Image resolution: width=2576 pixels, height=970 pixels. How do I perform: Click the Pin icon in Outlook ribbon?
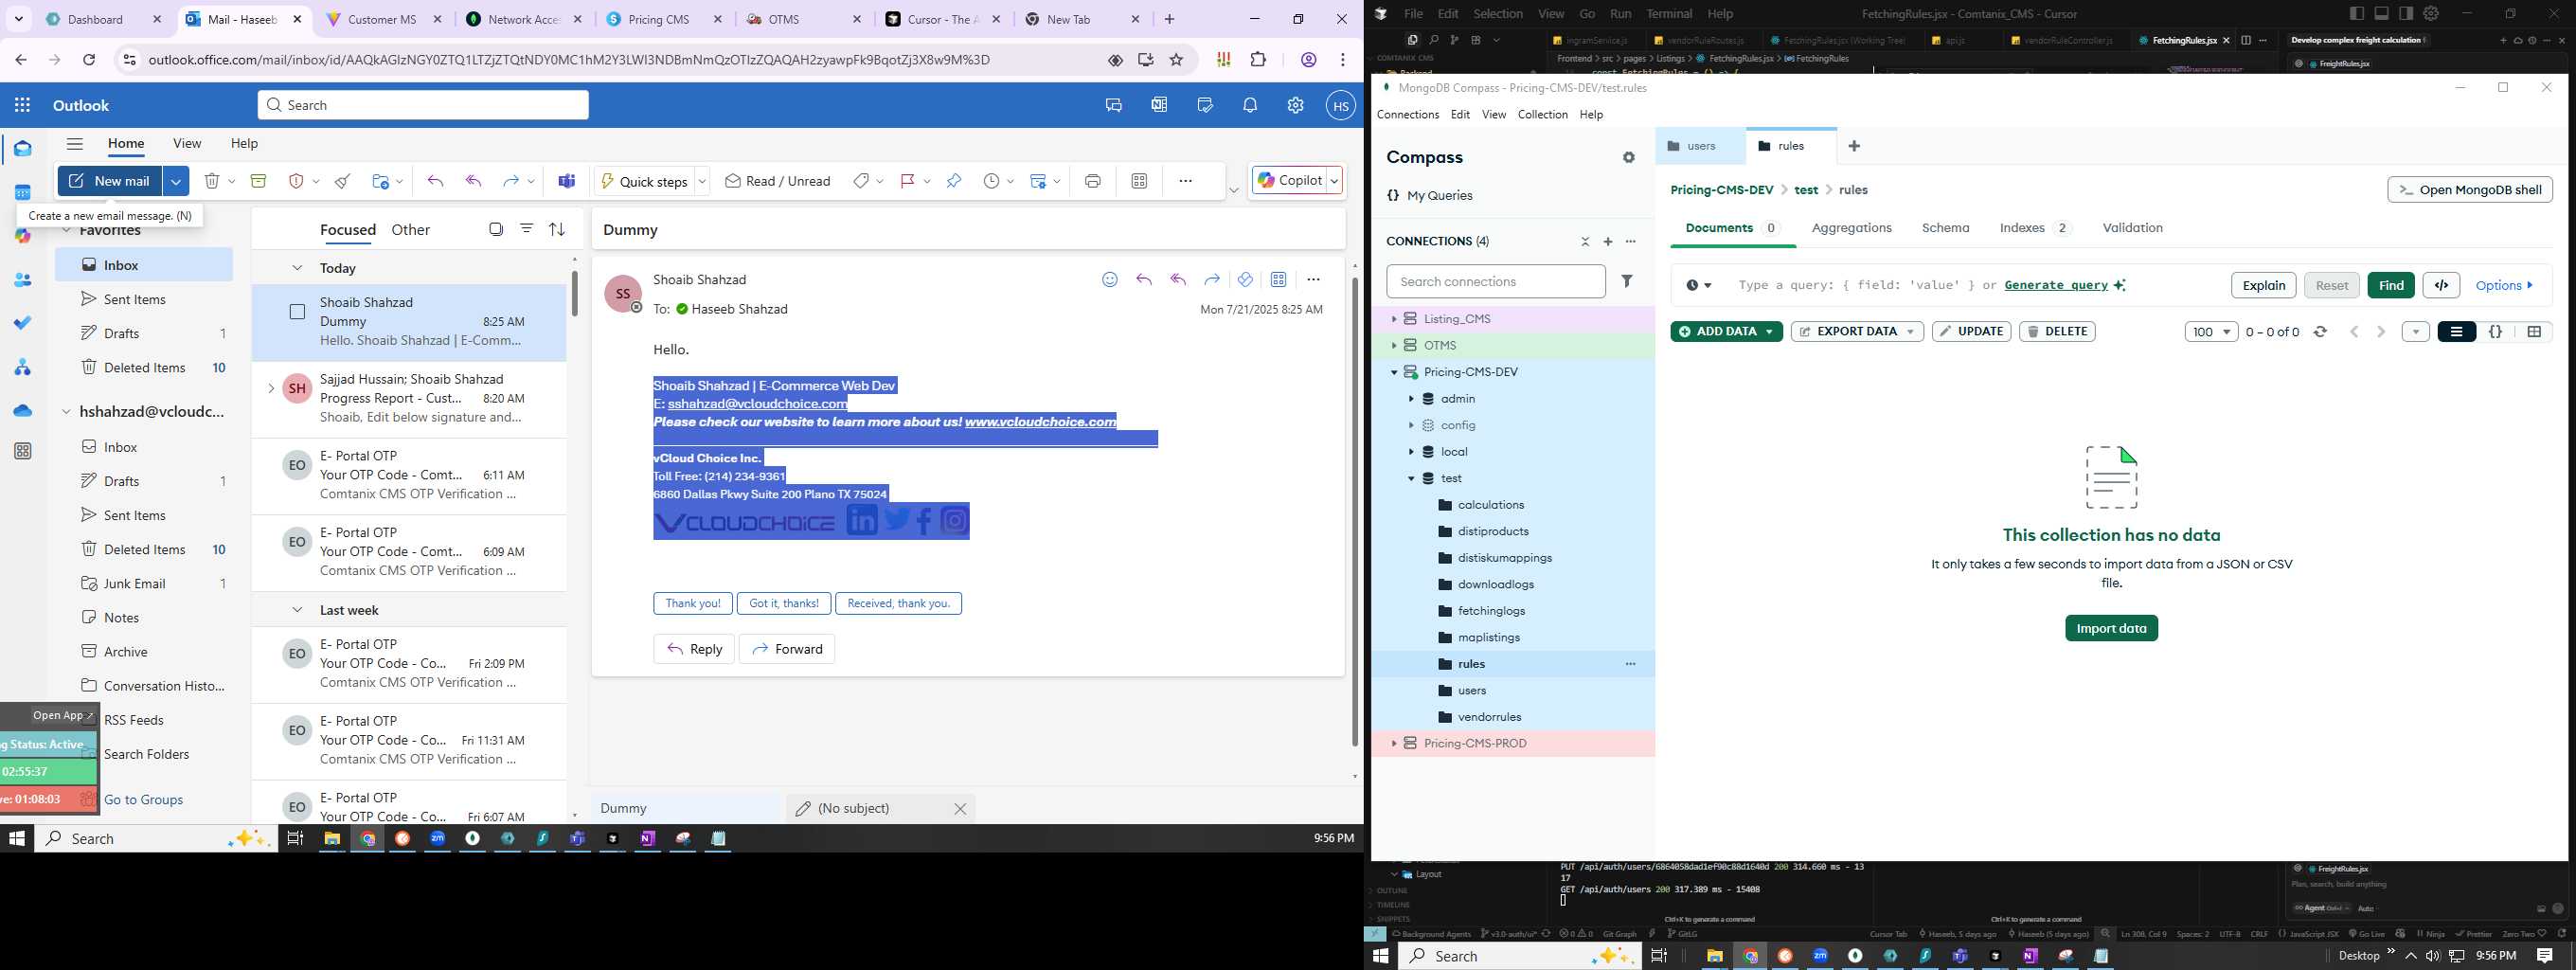[x=954, y=181]
